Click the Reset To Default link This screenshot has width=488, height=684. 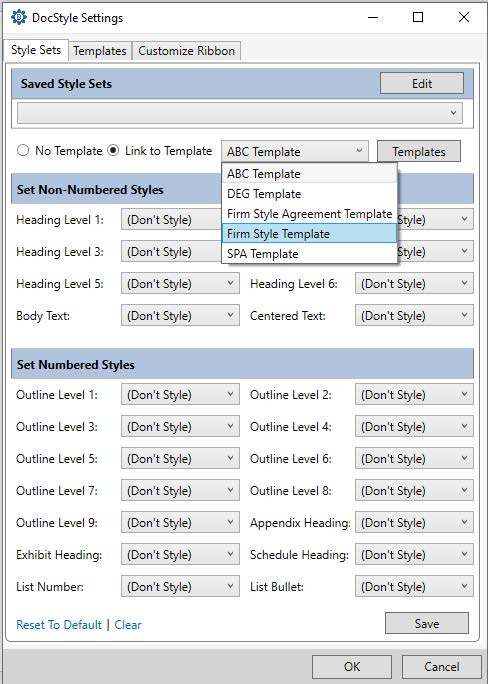pos(59,625)
